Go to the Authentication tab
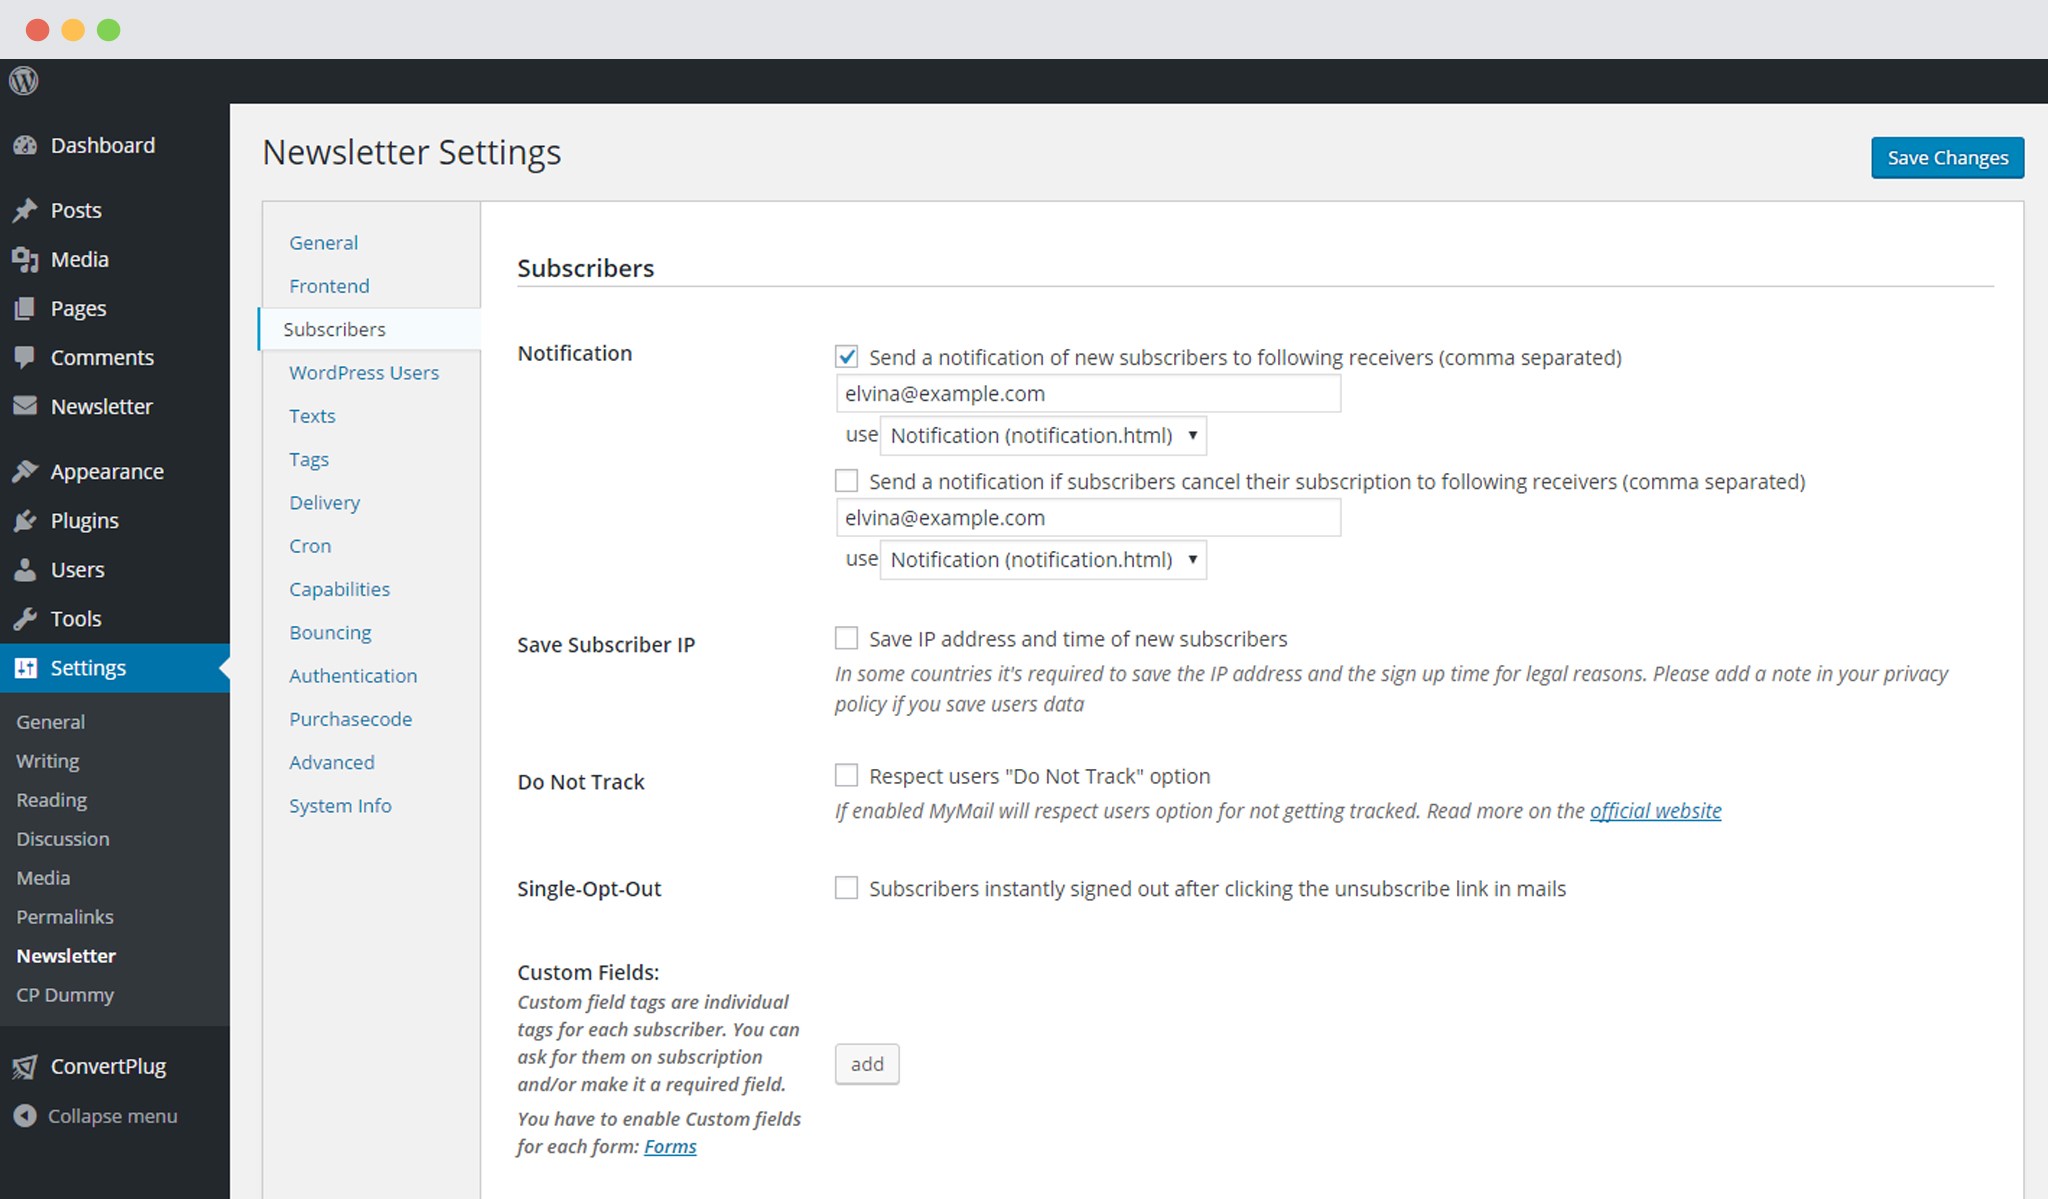 pos(353,676)
